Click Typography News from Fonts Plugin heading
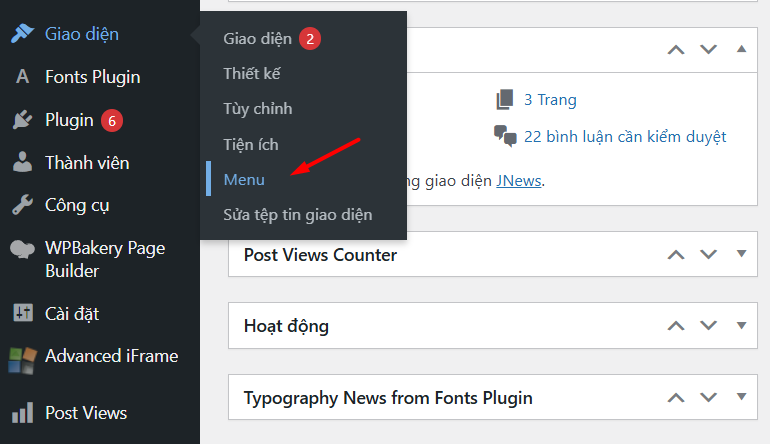The height and width of the screenshot is (444, 770). [x=388, y=398]
